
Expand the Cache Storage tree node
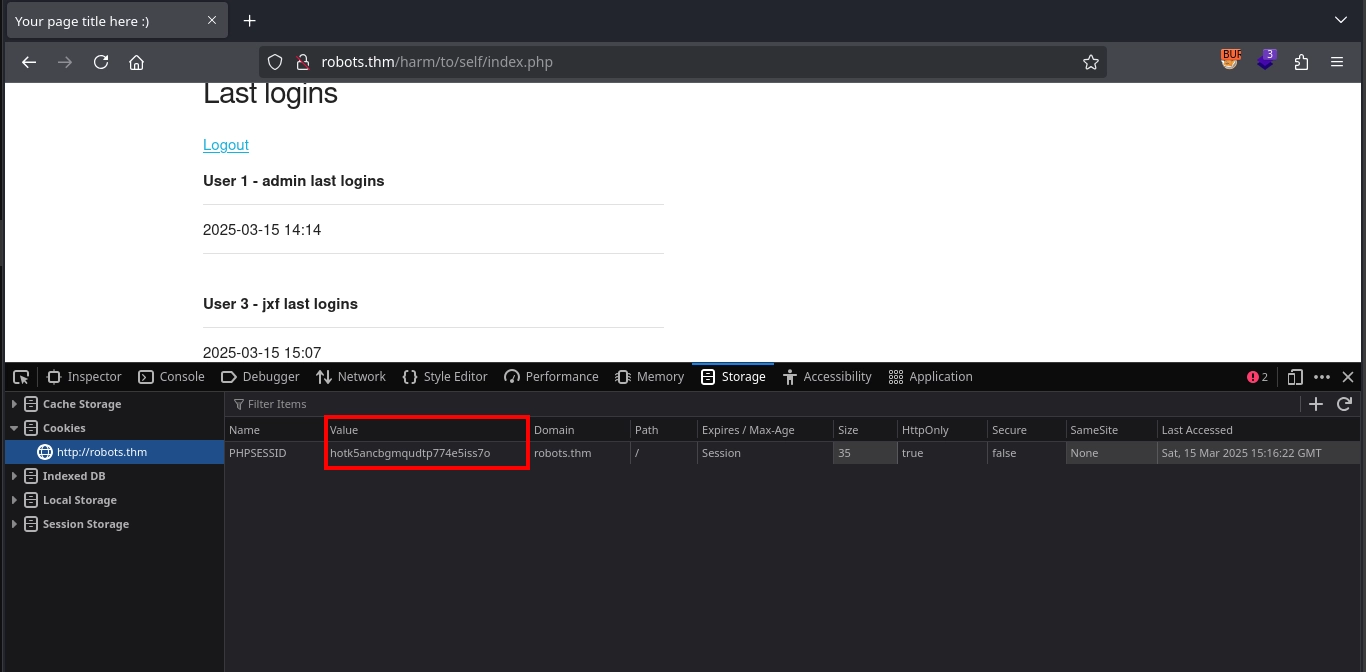pyautogui.click(x=14, y=404)
